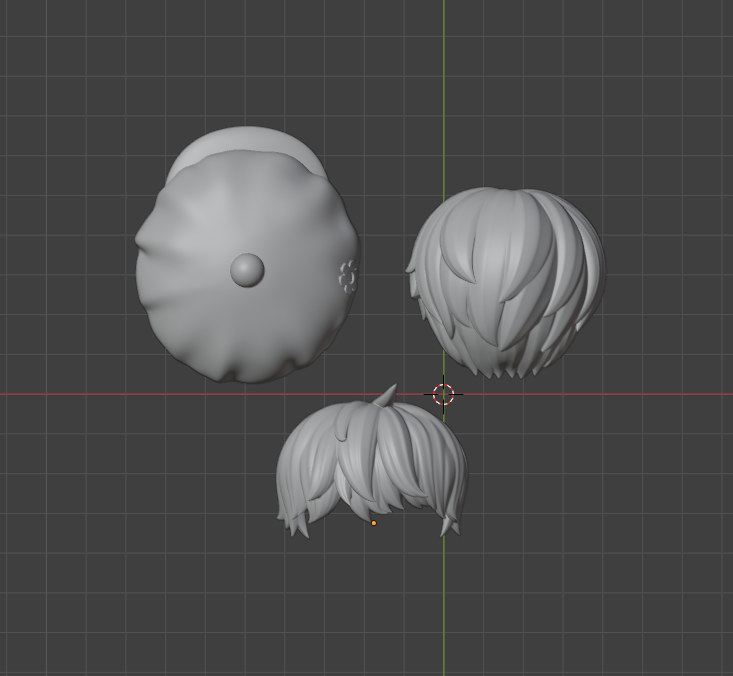Click the pointed left edge of the hat

(140, 240)
